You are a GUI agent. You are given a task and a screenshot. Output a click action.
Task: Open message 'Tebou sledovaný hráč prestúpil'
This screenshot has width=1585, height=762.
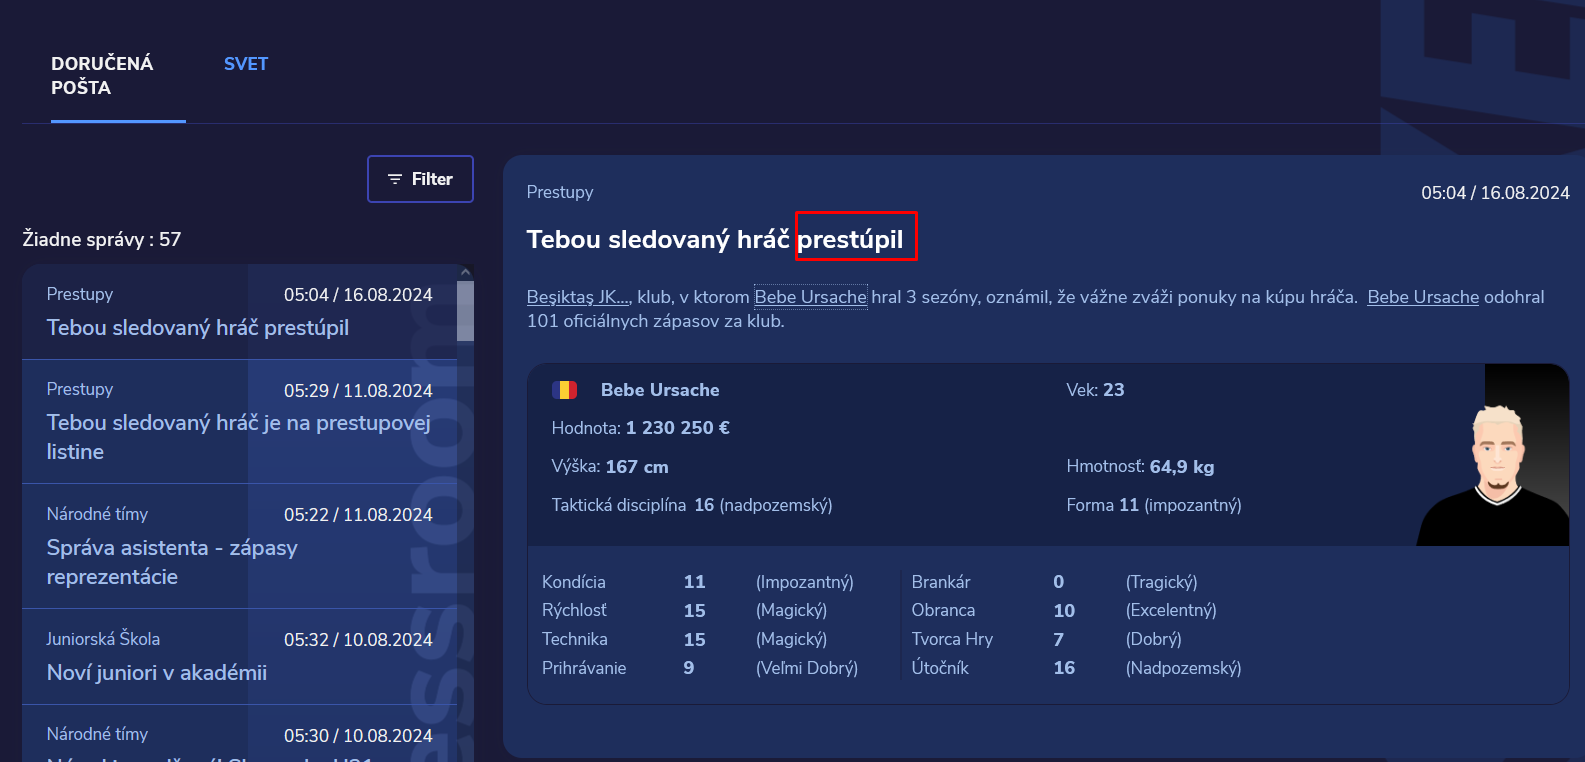pos(240,312)
